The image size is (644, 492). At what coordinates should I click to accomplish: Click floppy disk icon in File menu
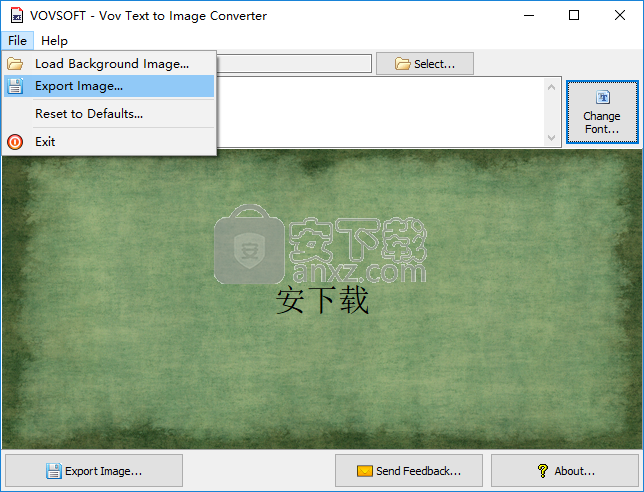tap(15, 86)
